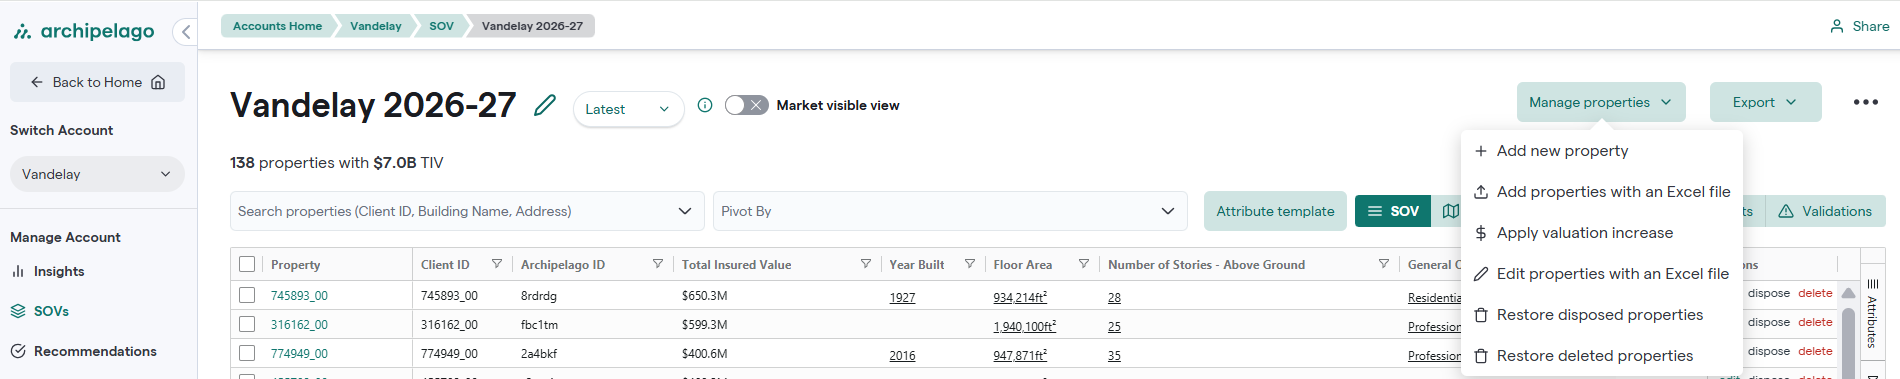Click the plus icon of Add new property
This screenshot has height=379, width=1900.
pyautogui.click(x=1481, y=151)
